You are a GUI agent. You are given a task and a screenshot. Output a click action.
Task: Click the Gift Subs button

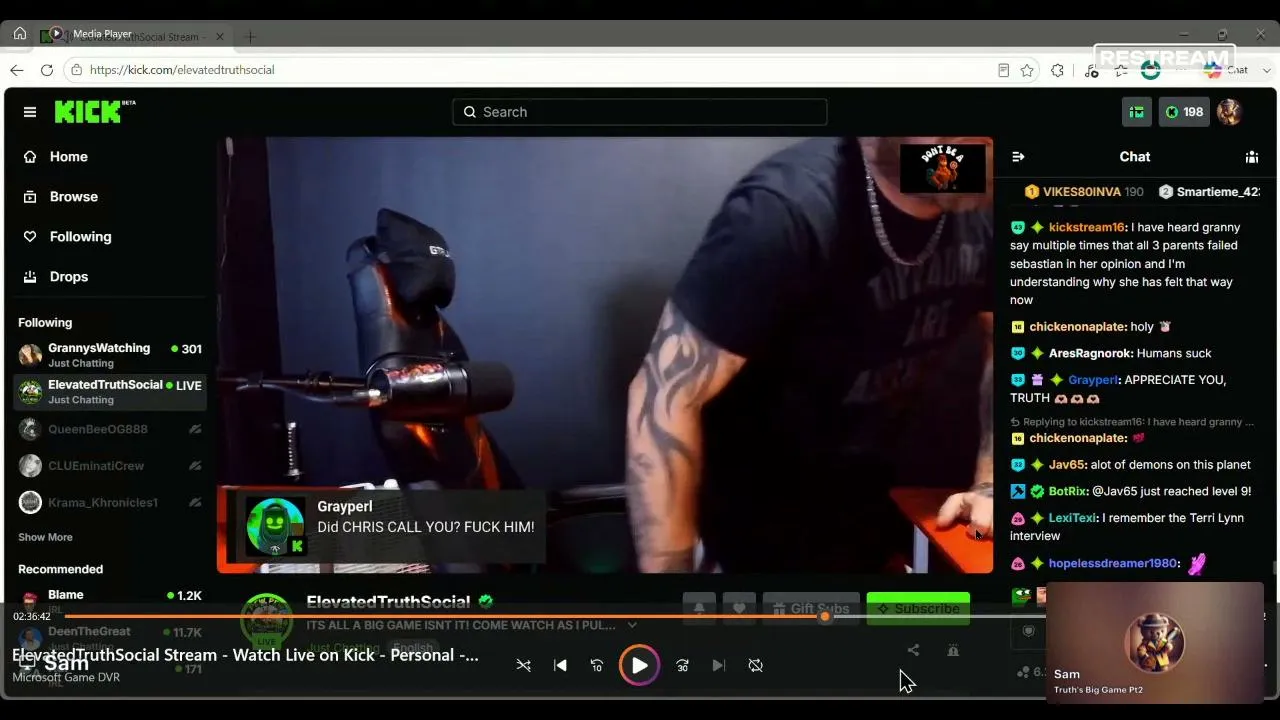[811, 608]
